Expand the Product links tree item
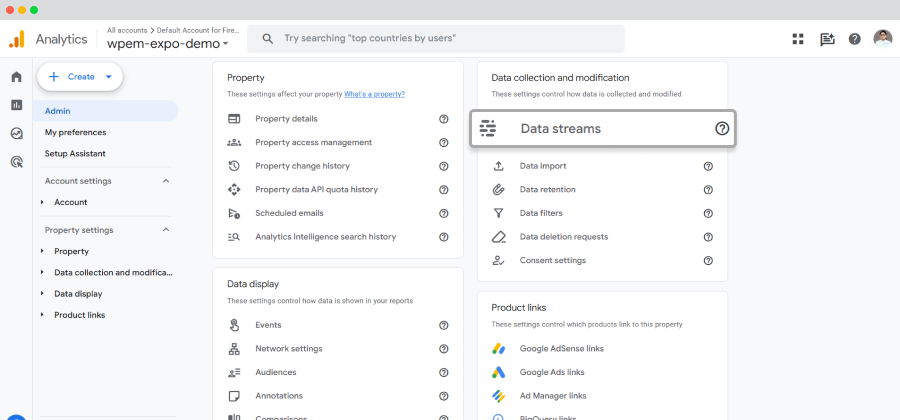The width and height of the screenshot is (900, 420). 42,315
